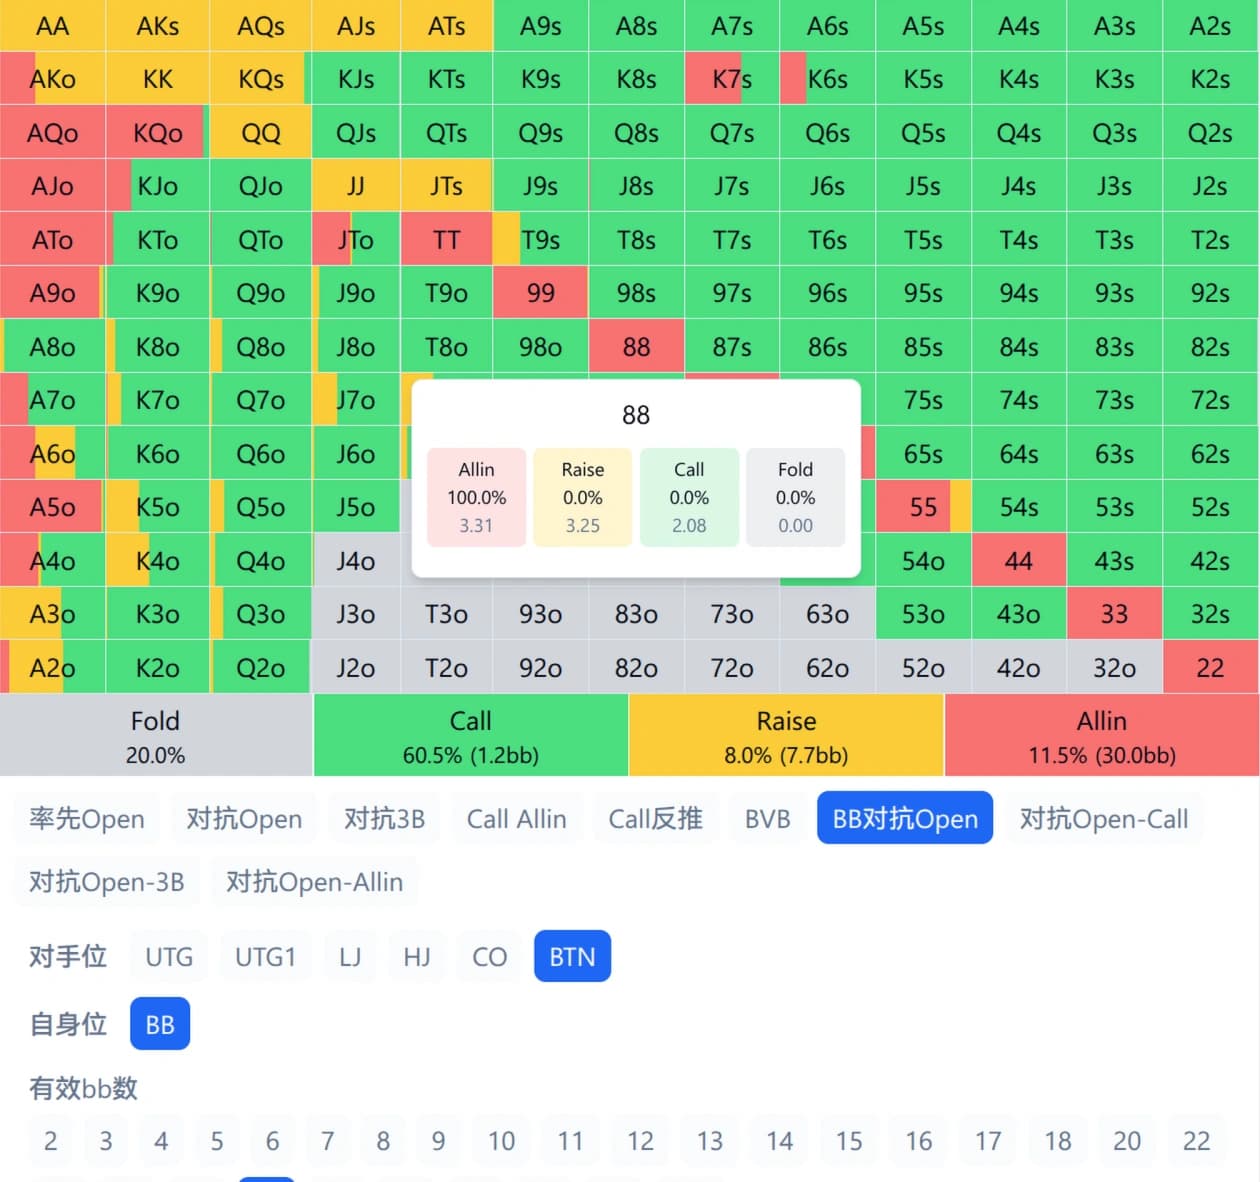This screenshot has width=1260, height=1182.
Task: Pick UTG as opponent position
Action: [x=169, y=956]
